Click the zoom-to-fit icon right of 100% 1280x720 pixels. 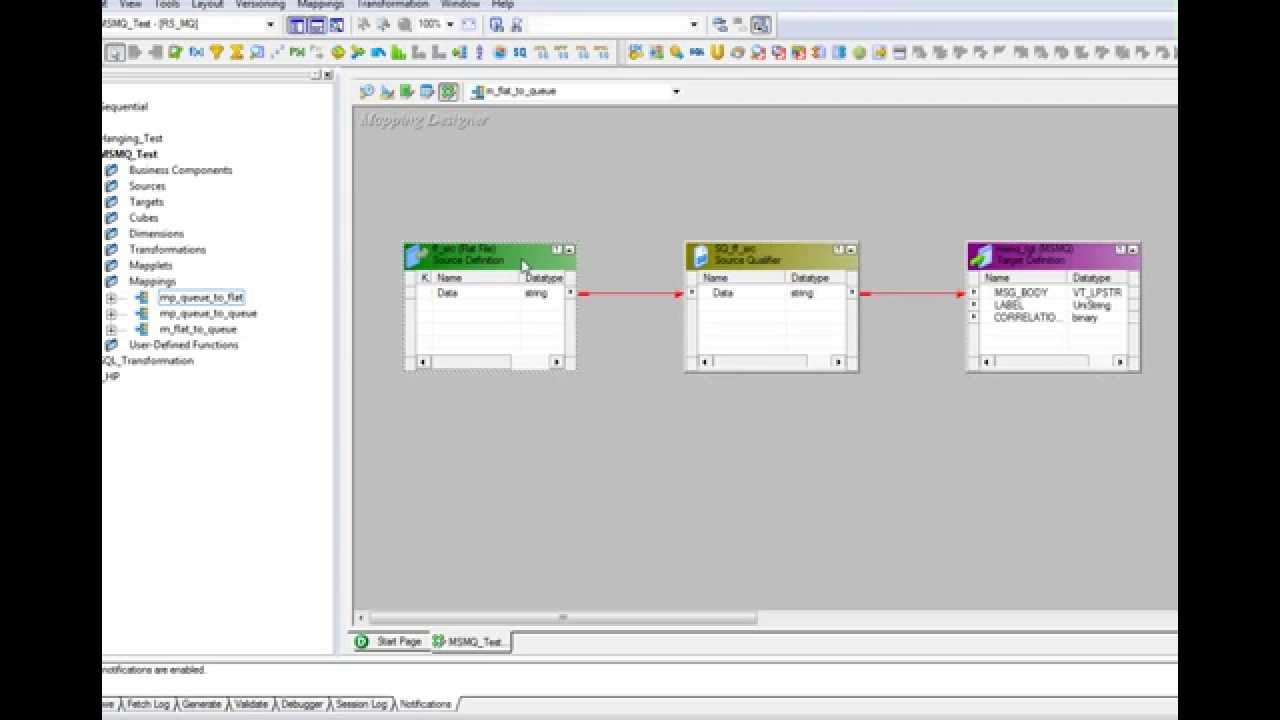tap(469, 24)
